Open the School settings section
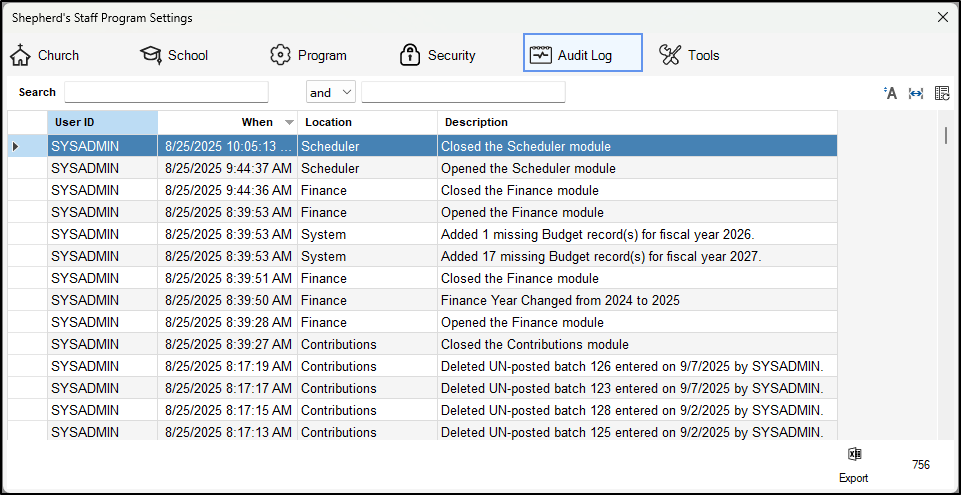The height and width of the screenshot is (495, 961). [x=174, y=55]
